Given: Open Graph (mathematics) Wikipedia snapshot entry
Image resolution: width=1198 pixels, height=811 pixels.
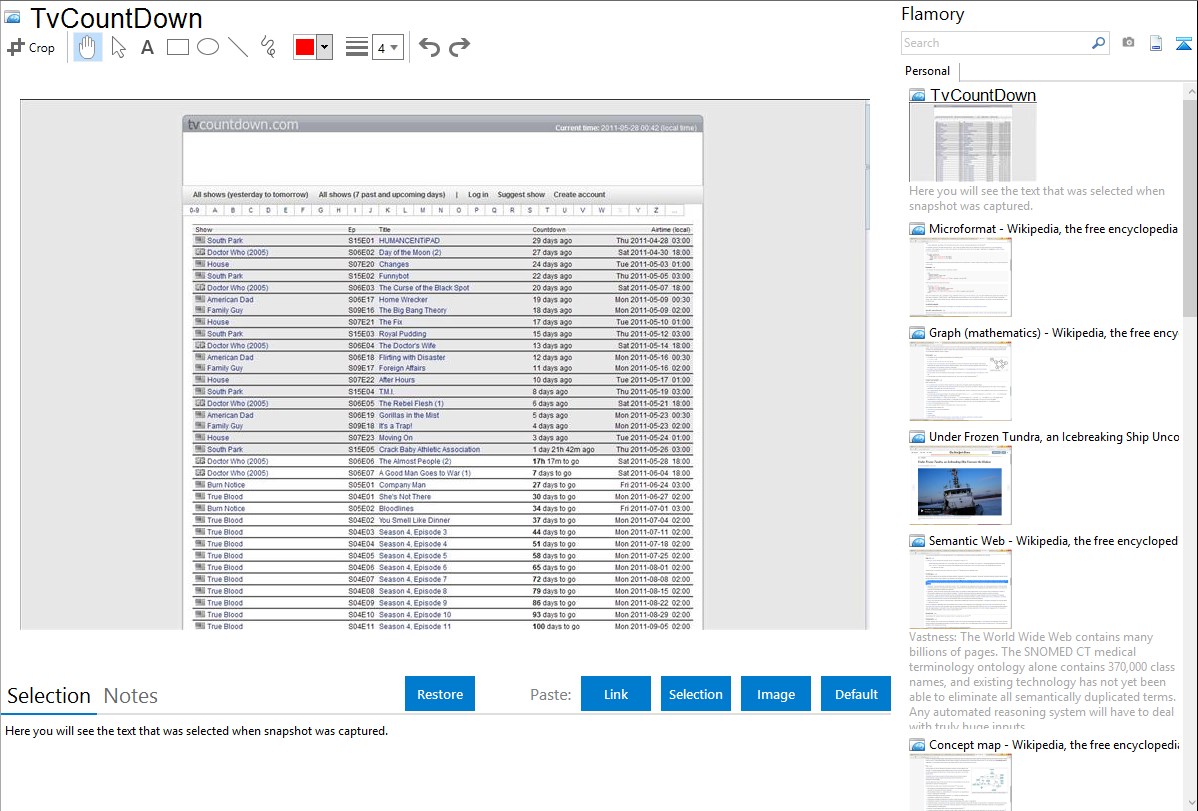Looking at the screenshot, I should click(x=1053, y=333).
